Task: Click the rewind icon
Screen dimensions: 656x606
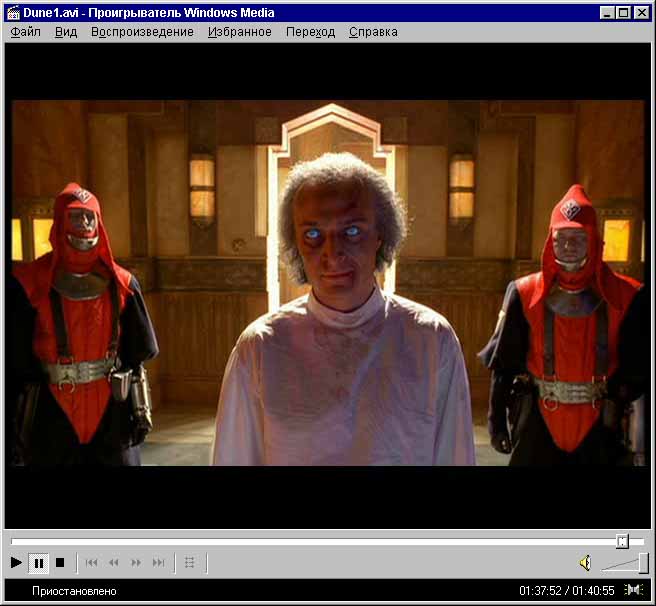Action: click(x=113, y=562)
